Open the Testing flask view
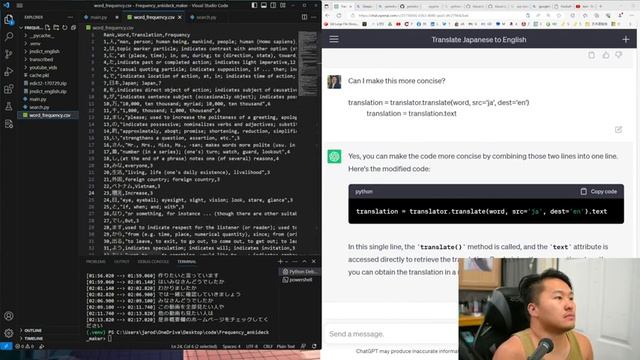Viewport: 640px width, 360px height. click(9, 107)
